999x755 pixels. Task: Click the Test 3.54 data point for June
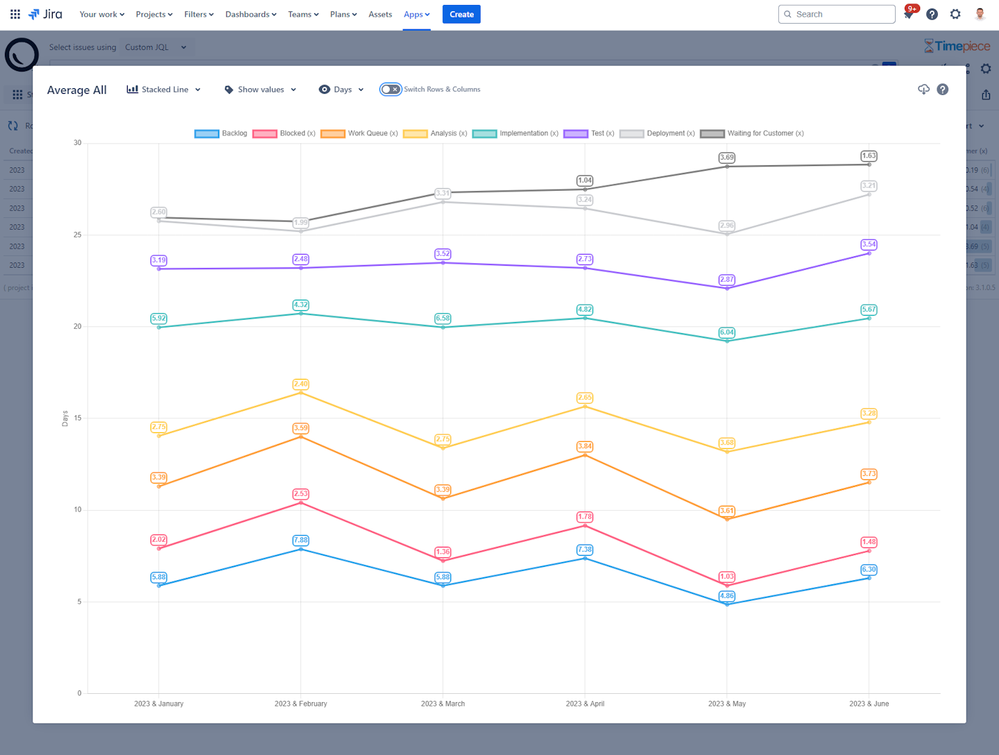[x=869, y=253]
